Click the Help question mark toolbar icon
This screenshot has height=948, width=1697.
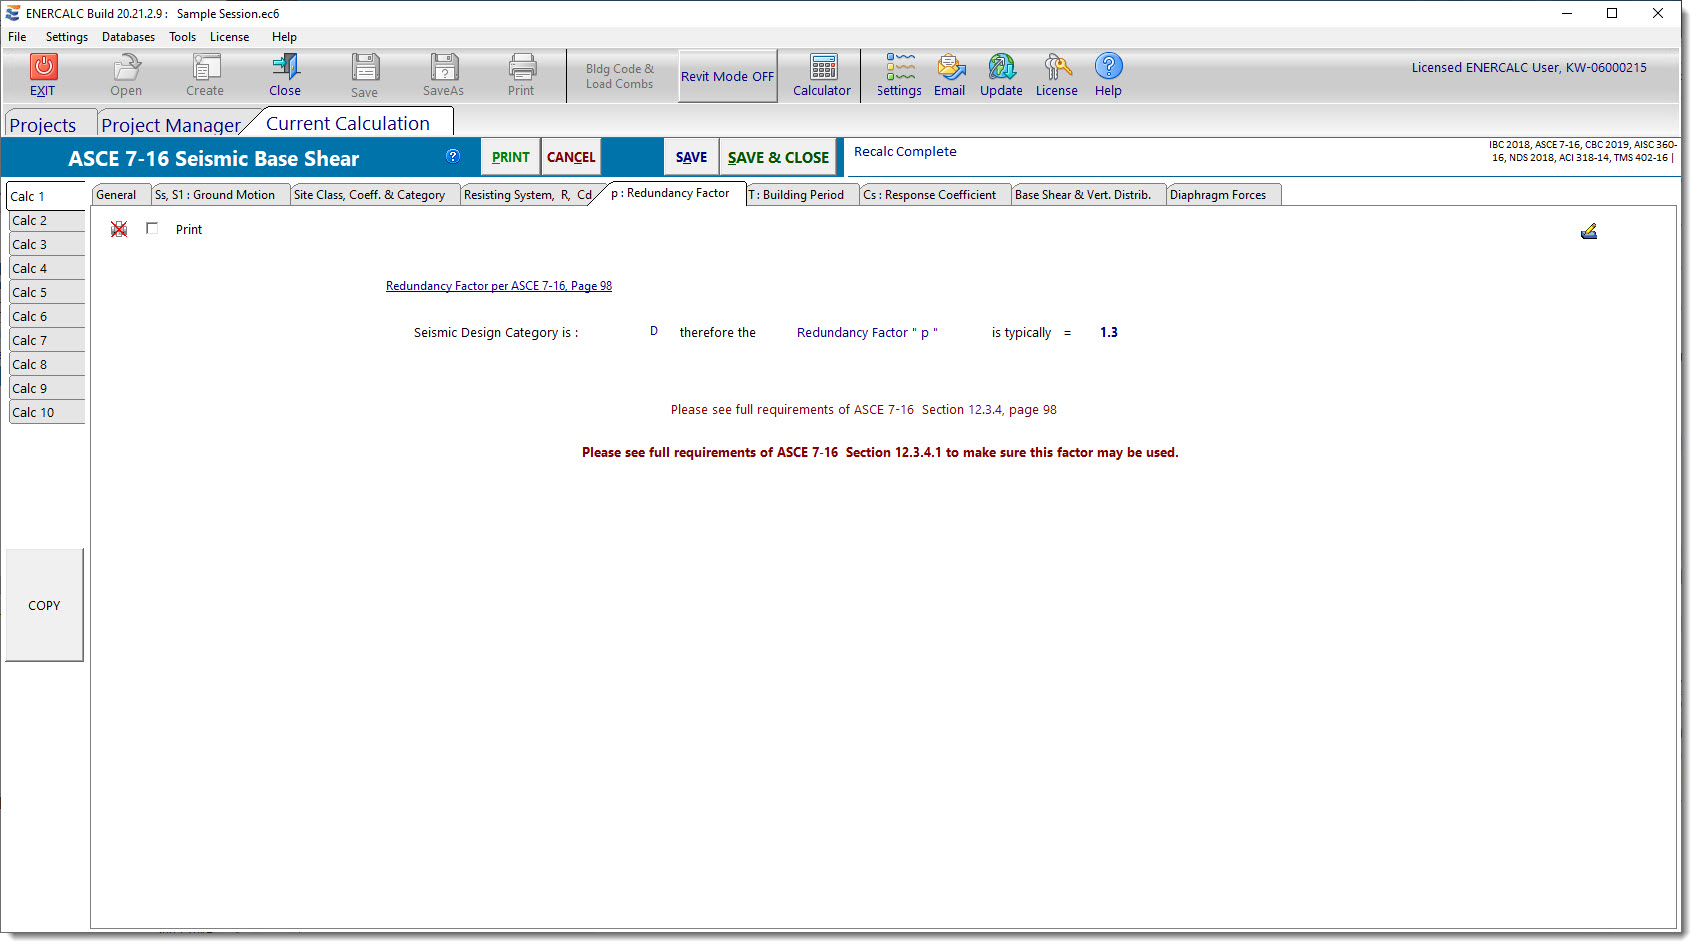point(1108,67)
